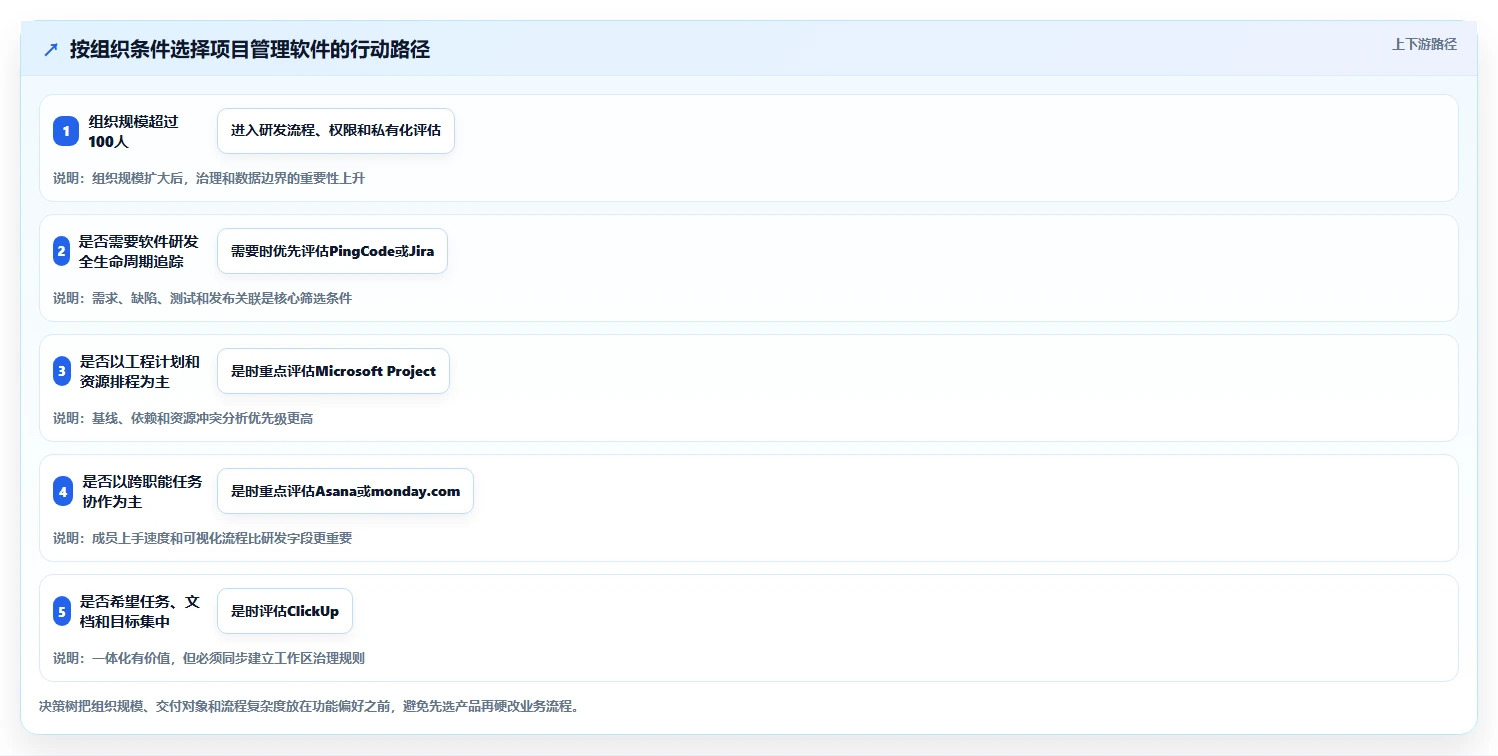Screen dimensions: 1498x756
Task: Click the title 按组织条件选择项目管理软件的行动路径
Action: point(250,50)
